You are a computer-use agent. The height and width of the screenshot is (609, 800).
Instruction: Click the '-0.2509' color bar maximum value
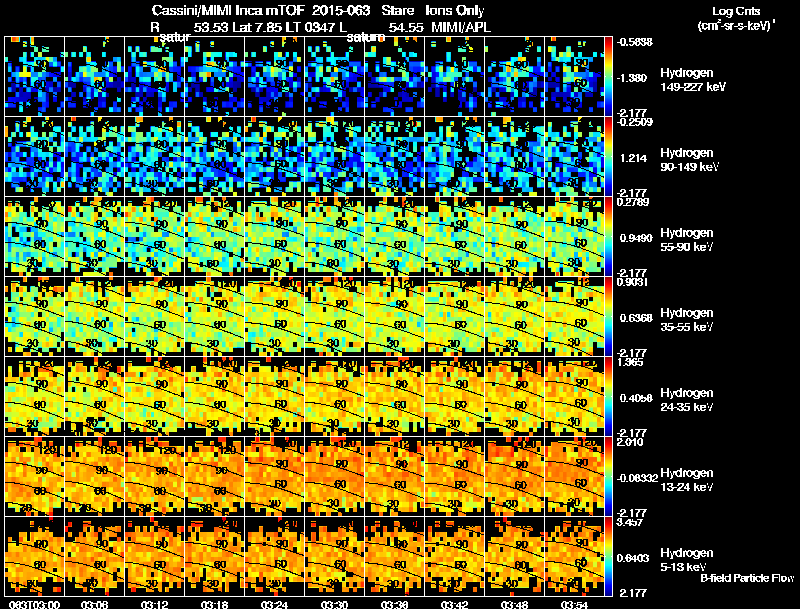point(635,122)
